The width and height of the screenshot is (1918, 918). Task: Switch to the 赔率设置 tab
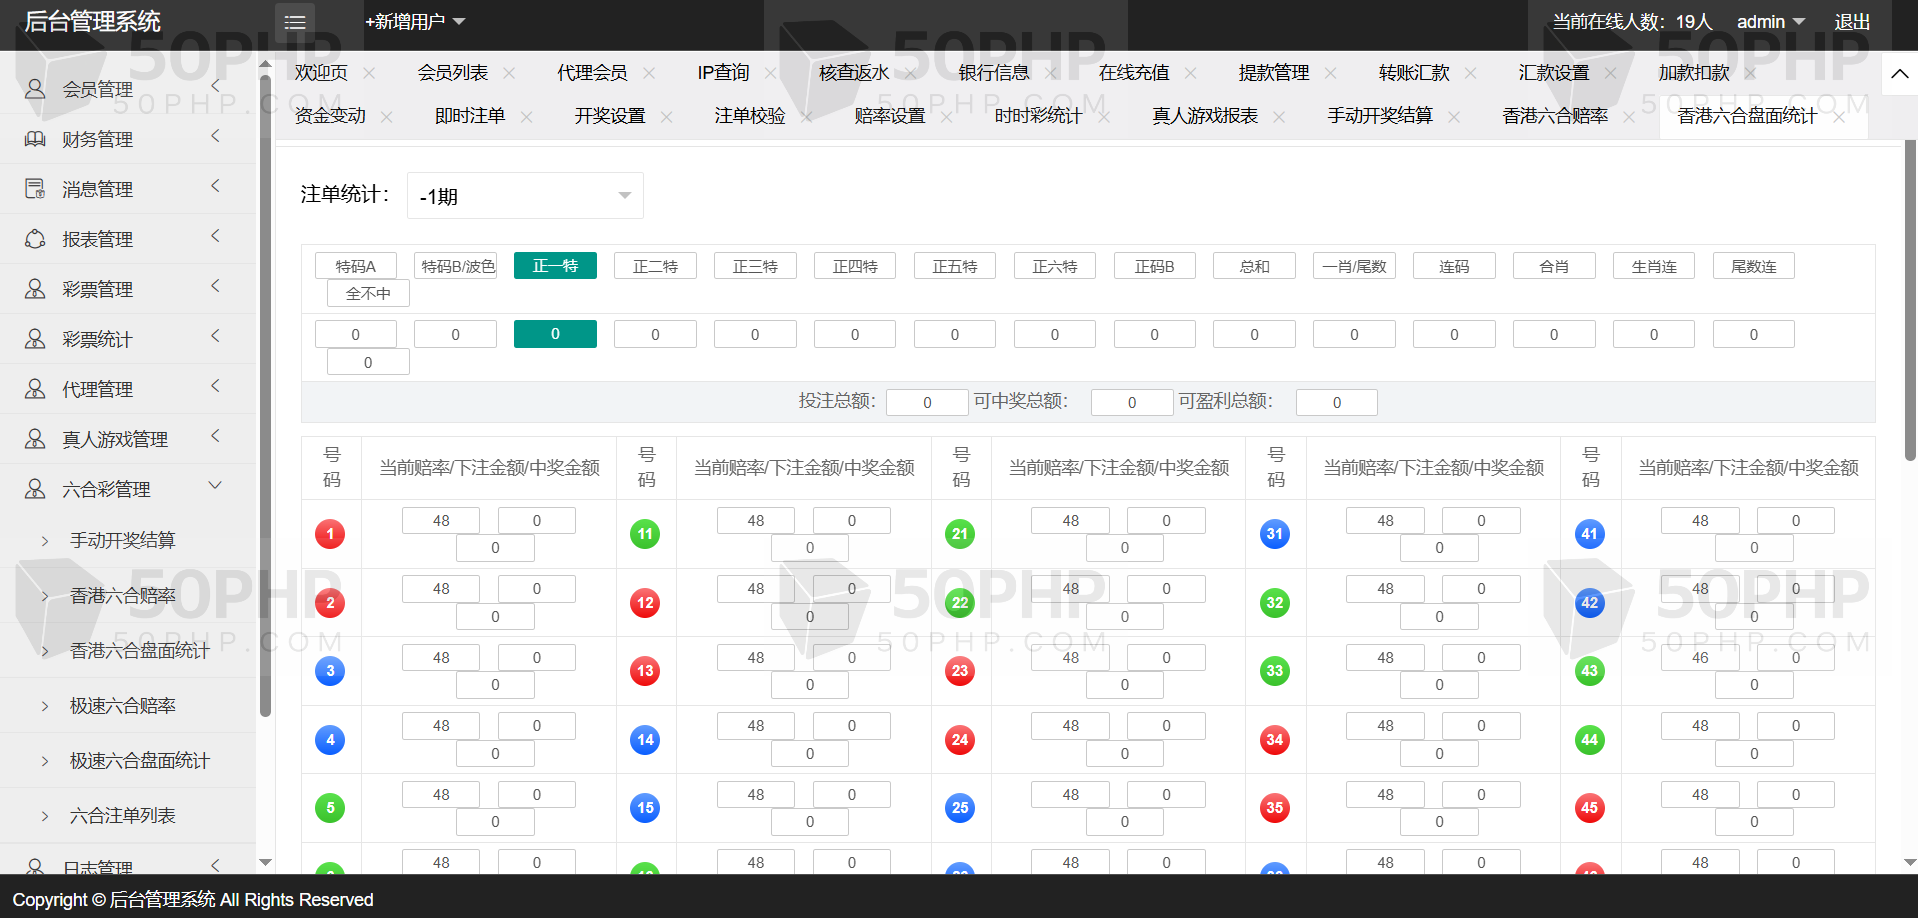[889, 116]
